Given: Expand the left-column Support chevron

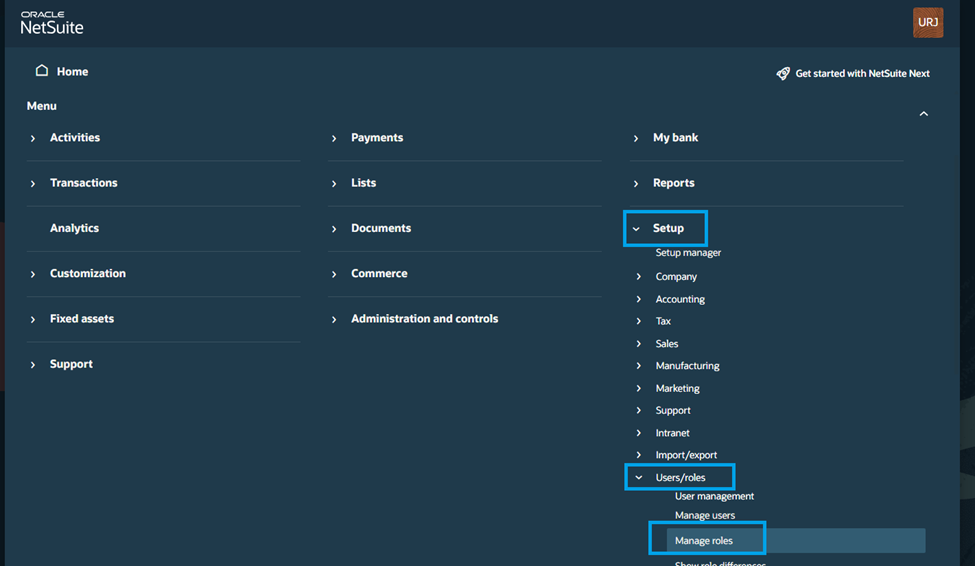Looking at the screenshot, I should tap(33, 364).
